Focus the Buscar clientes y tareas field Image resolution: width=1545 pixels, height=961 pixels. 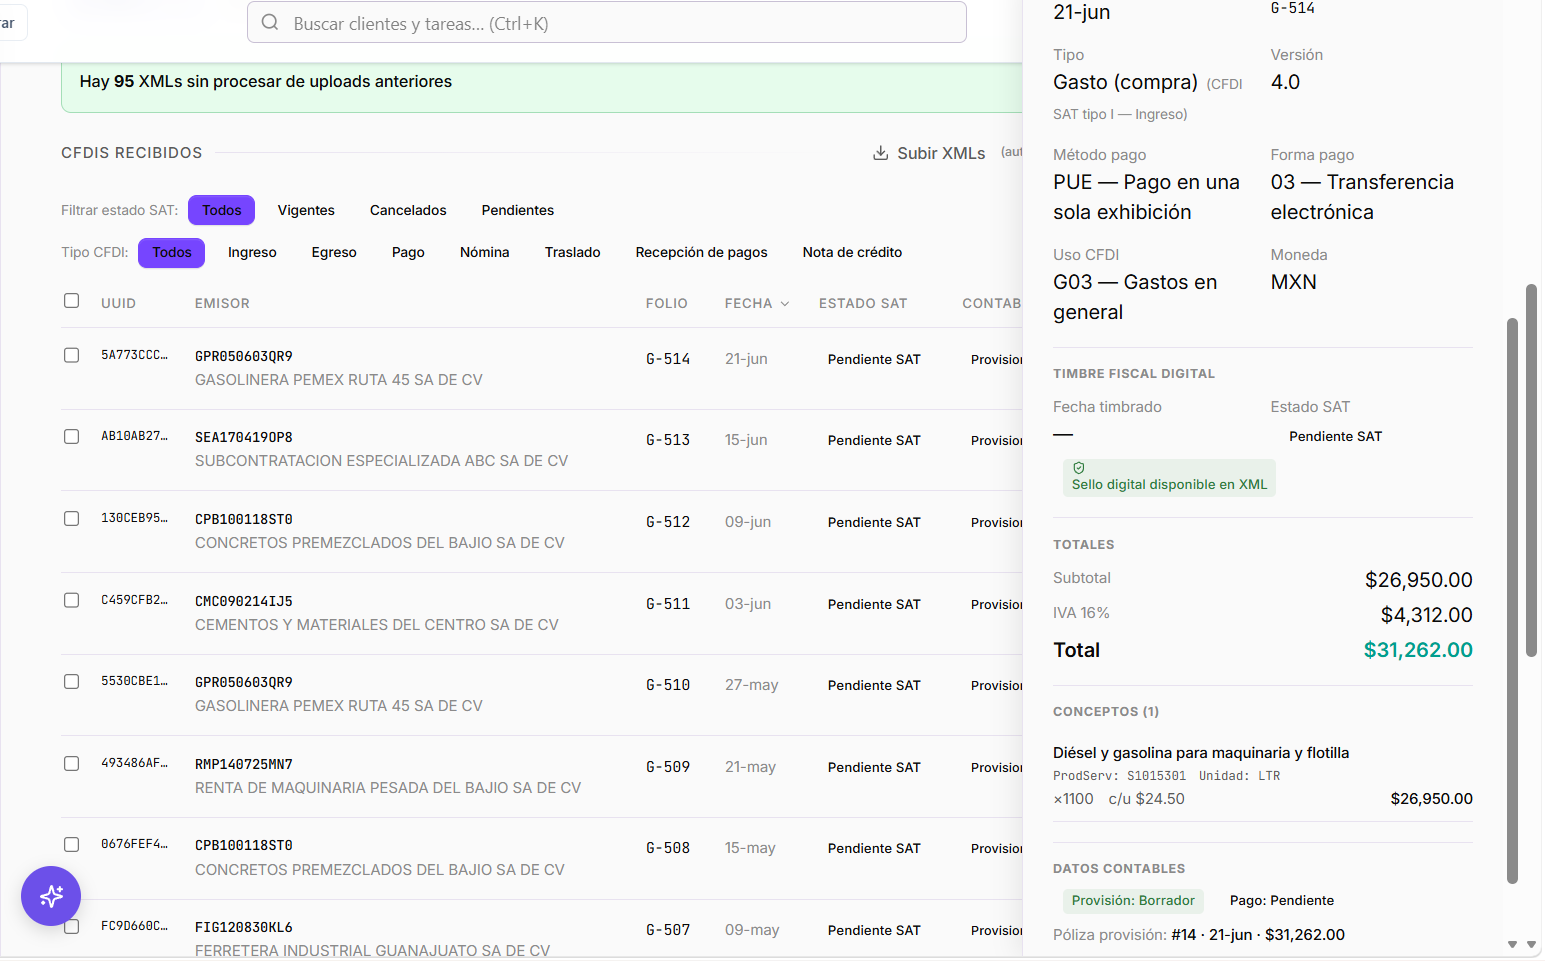click(607, 23)
